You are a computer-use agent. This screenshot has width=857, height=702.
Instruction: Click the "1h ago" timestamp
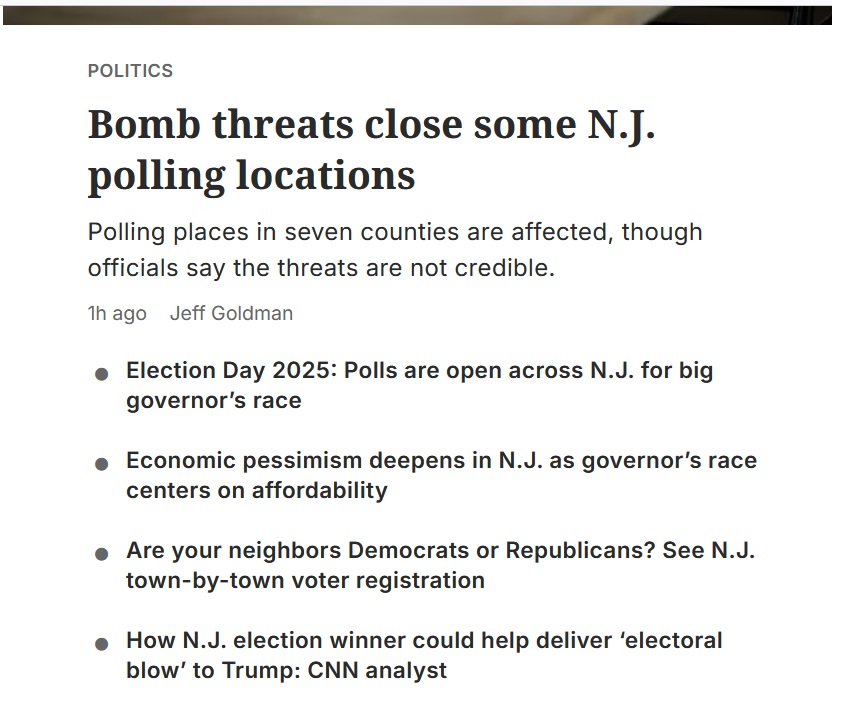click(117, 313)
